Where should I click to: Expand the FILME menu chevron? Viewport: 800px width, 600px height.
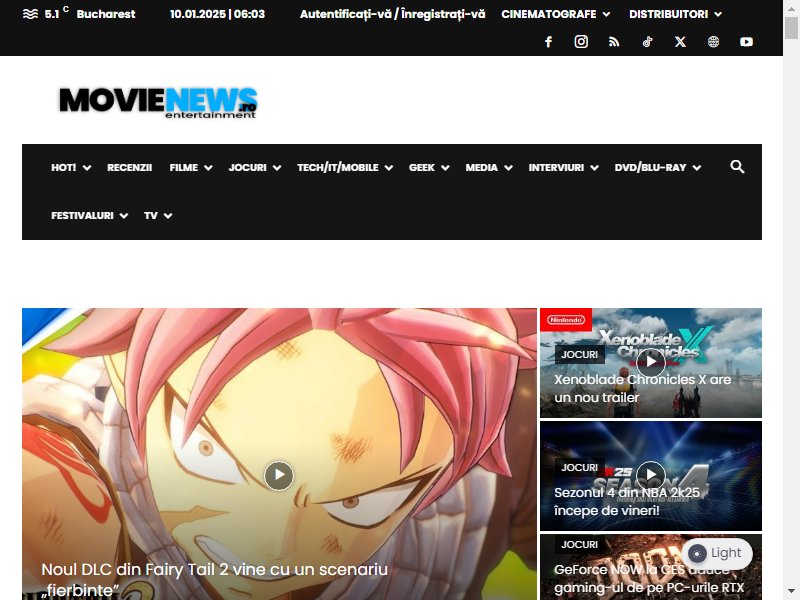point(208,168)
